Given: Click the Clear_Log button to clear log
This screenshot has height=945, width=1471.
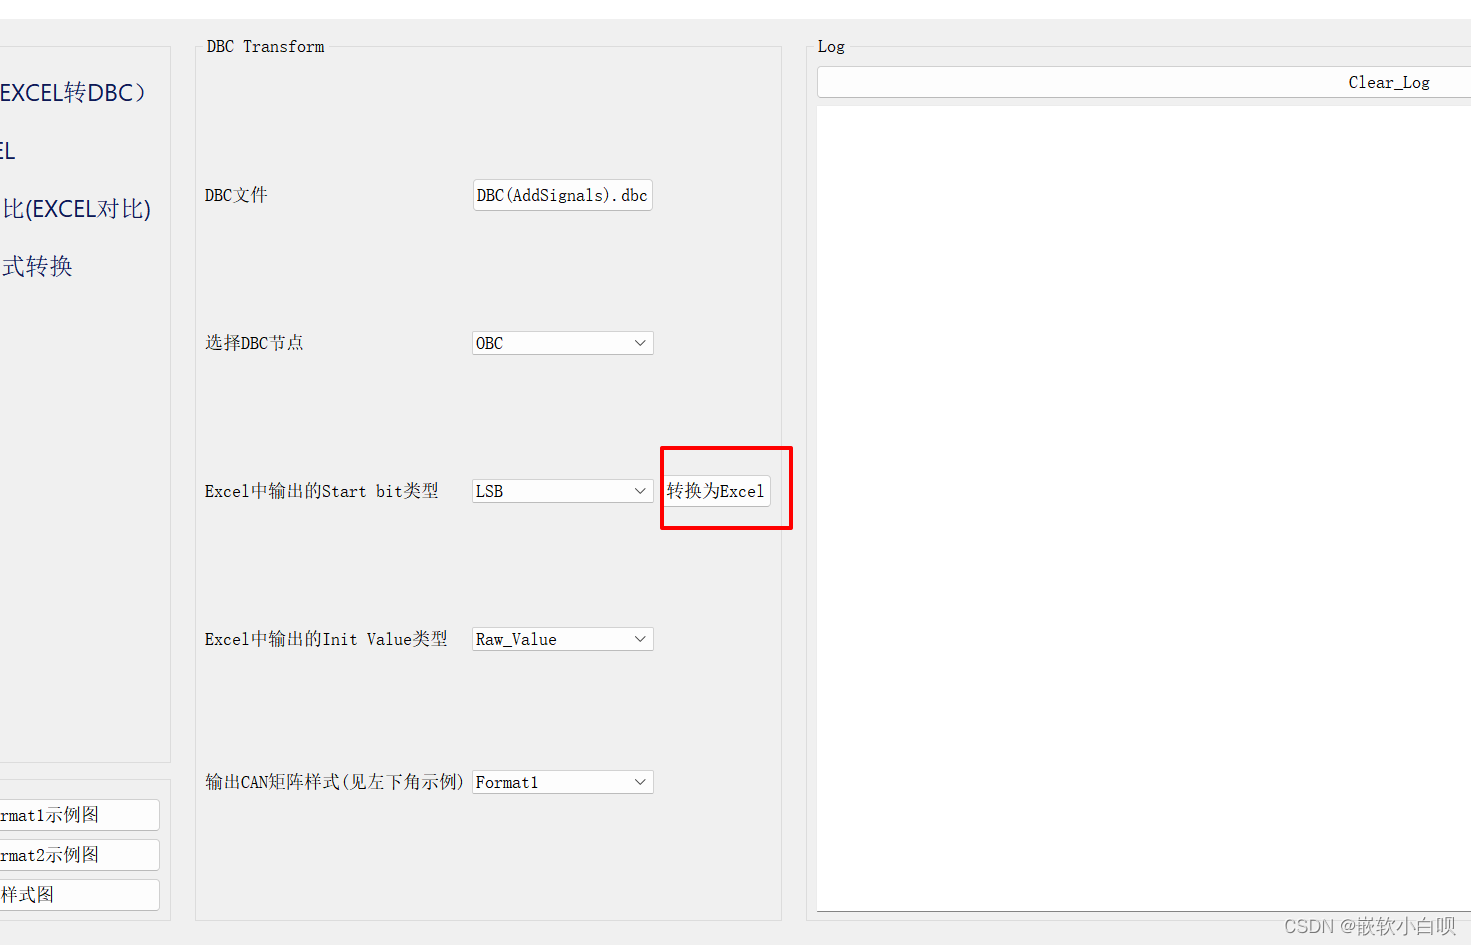Looking at the screenshot, I should (1388, 82).
